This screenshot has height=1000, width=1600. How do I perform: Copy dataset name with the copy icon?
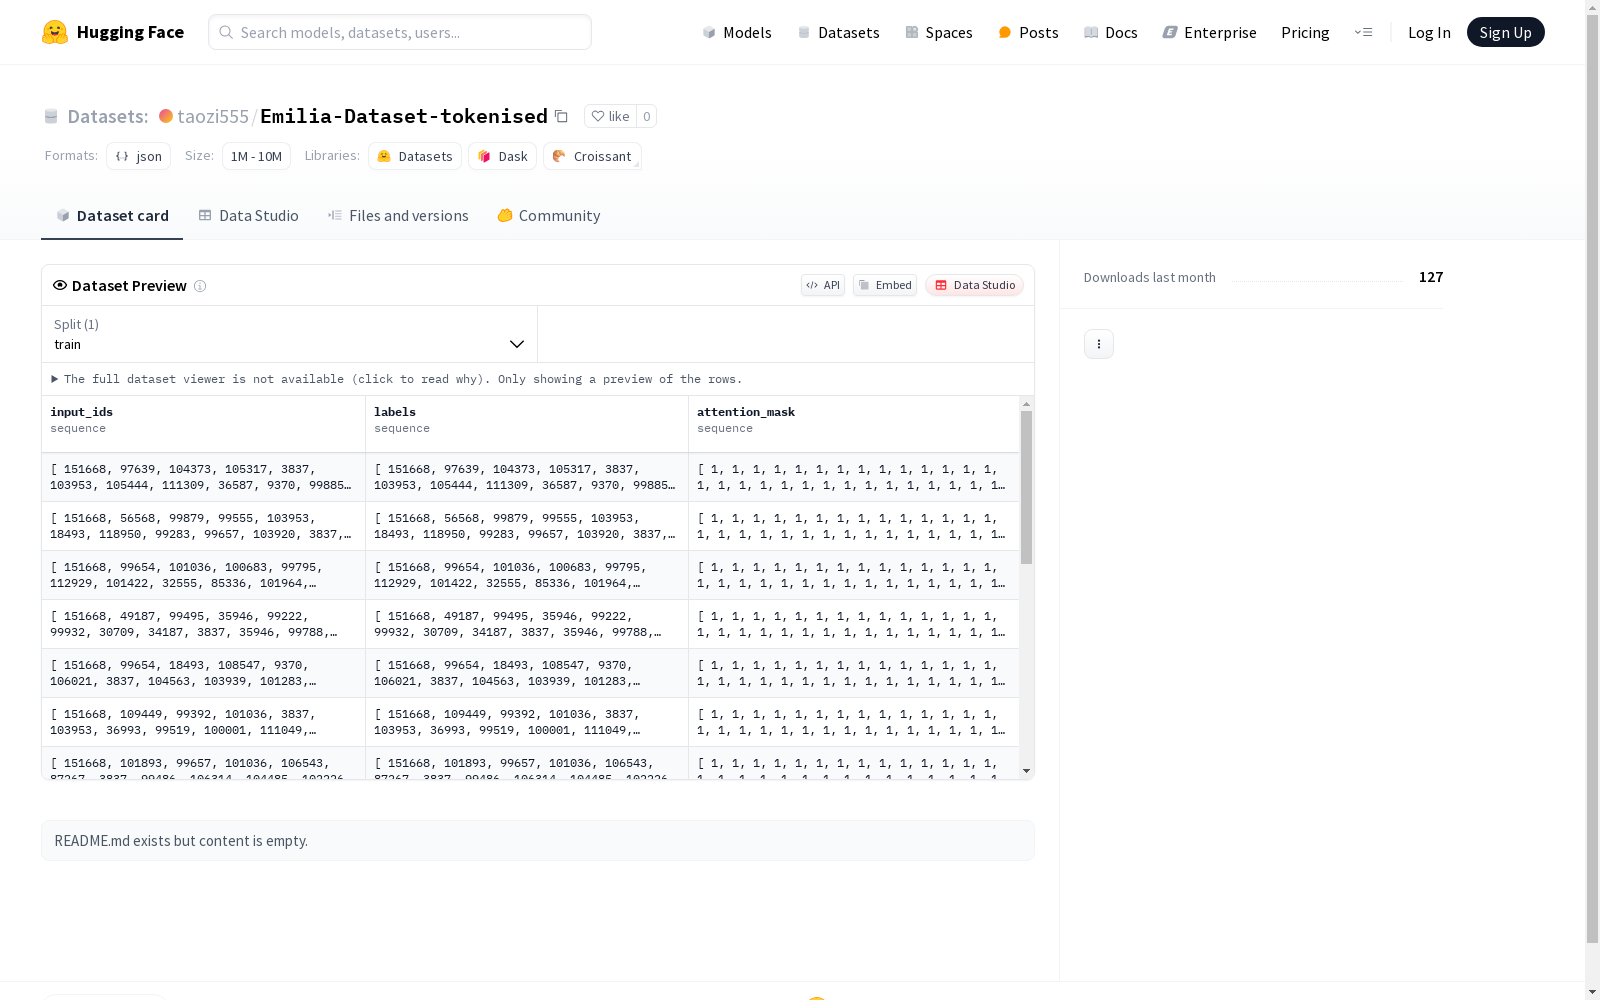point(561,116)
